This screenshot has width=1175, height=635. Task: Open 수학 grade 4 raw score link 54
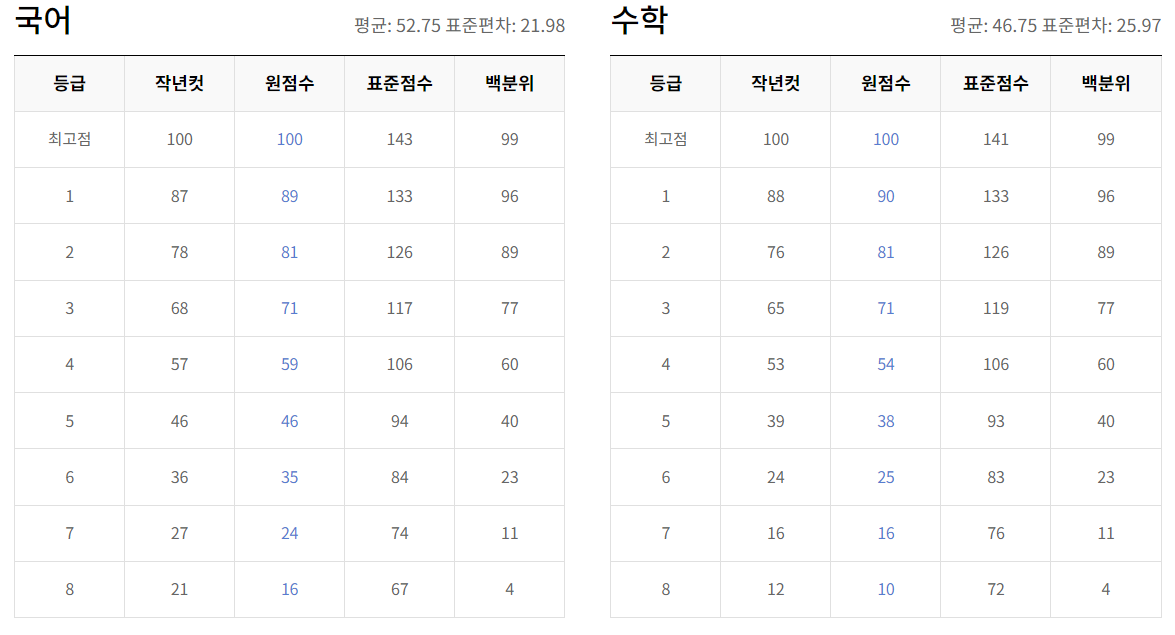(886, 364)
